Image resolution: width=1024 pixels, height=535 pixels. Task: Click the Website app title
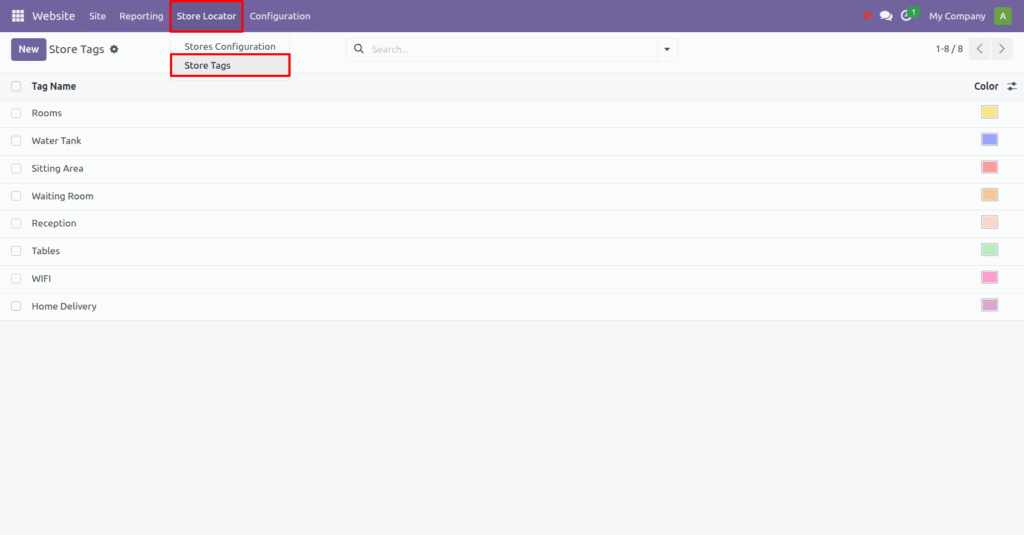click(x=54, y=16)
